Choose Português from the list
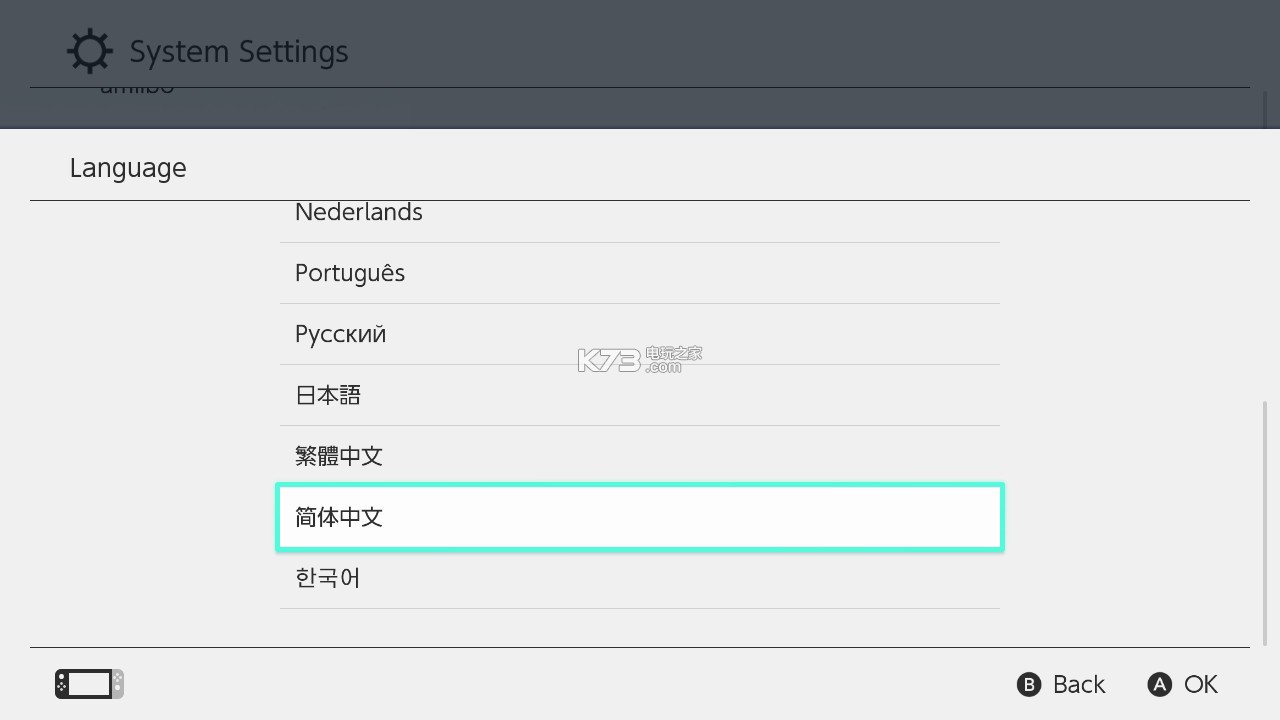This screenshot has width=1280, height=720. point(640,272)
